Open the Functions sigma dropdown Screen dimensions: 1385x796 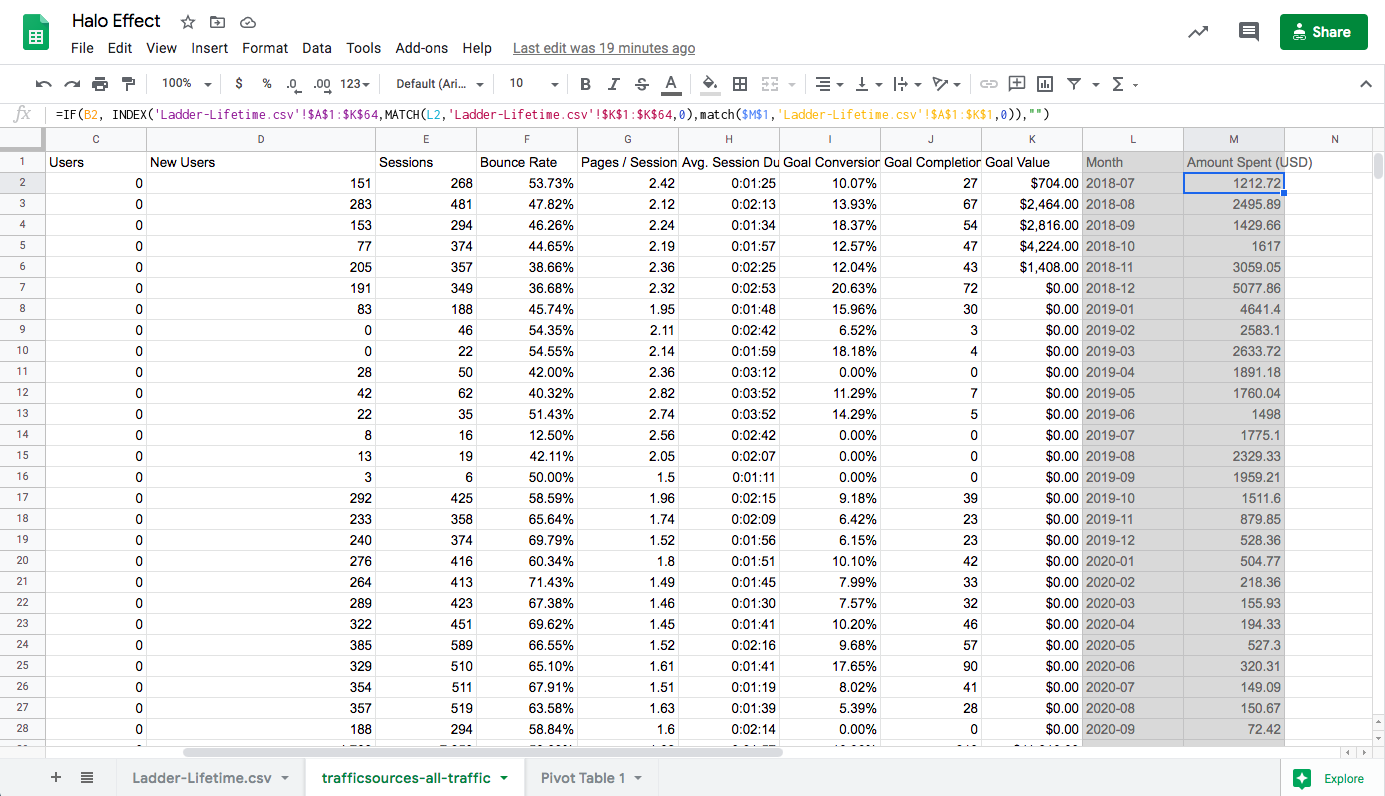tap(1125, 84)
